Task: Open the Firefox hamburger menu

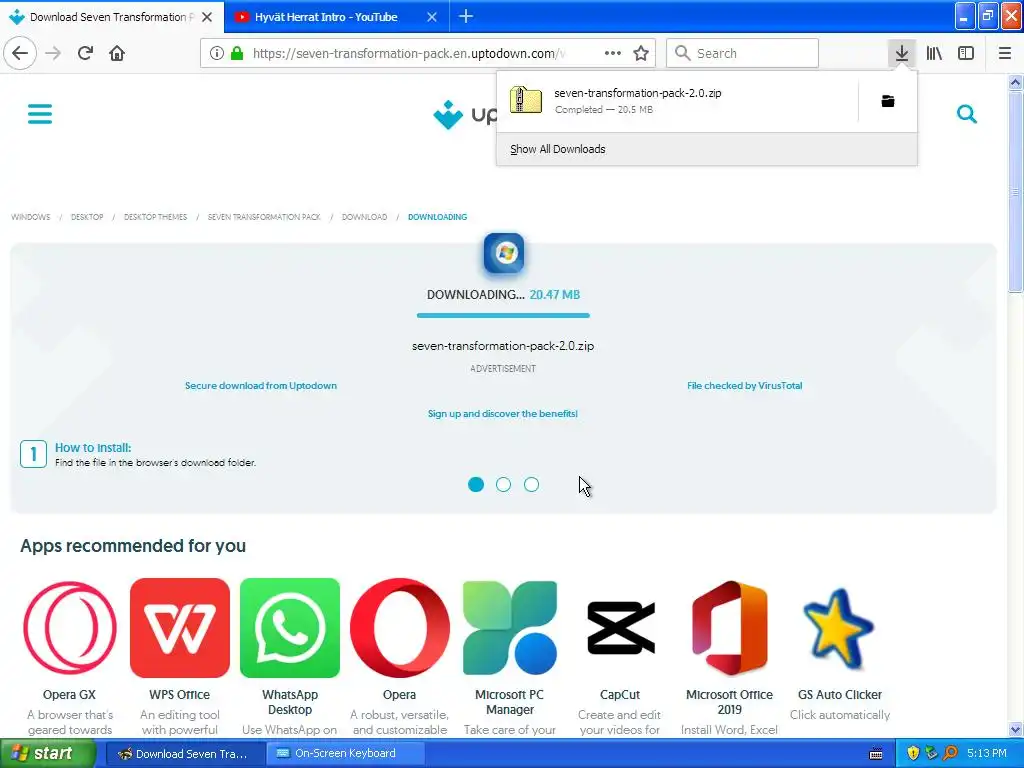Action: point(1004,53)
